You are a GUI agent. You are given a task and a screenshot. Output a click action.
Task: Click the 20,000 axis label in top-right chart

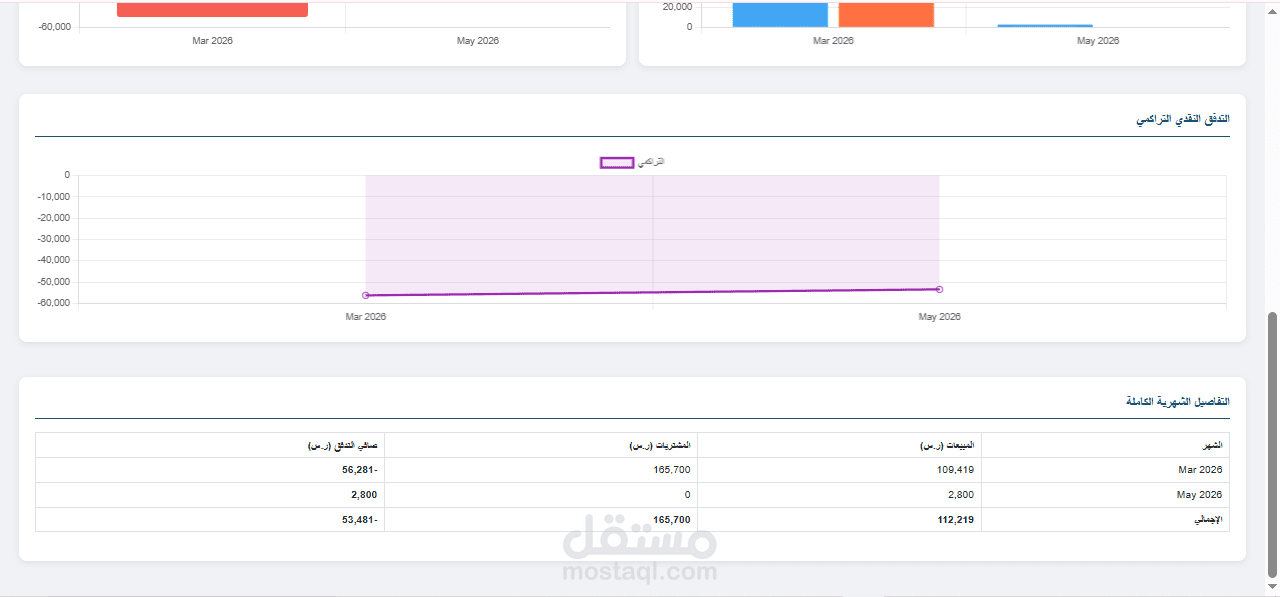point(677,6)
